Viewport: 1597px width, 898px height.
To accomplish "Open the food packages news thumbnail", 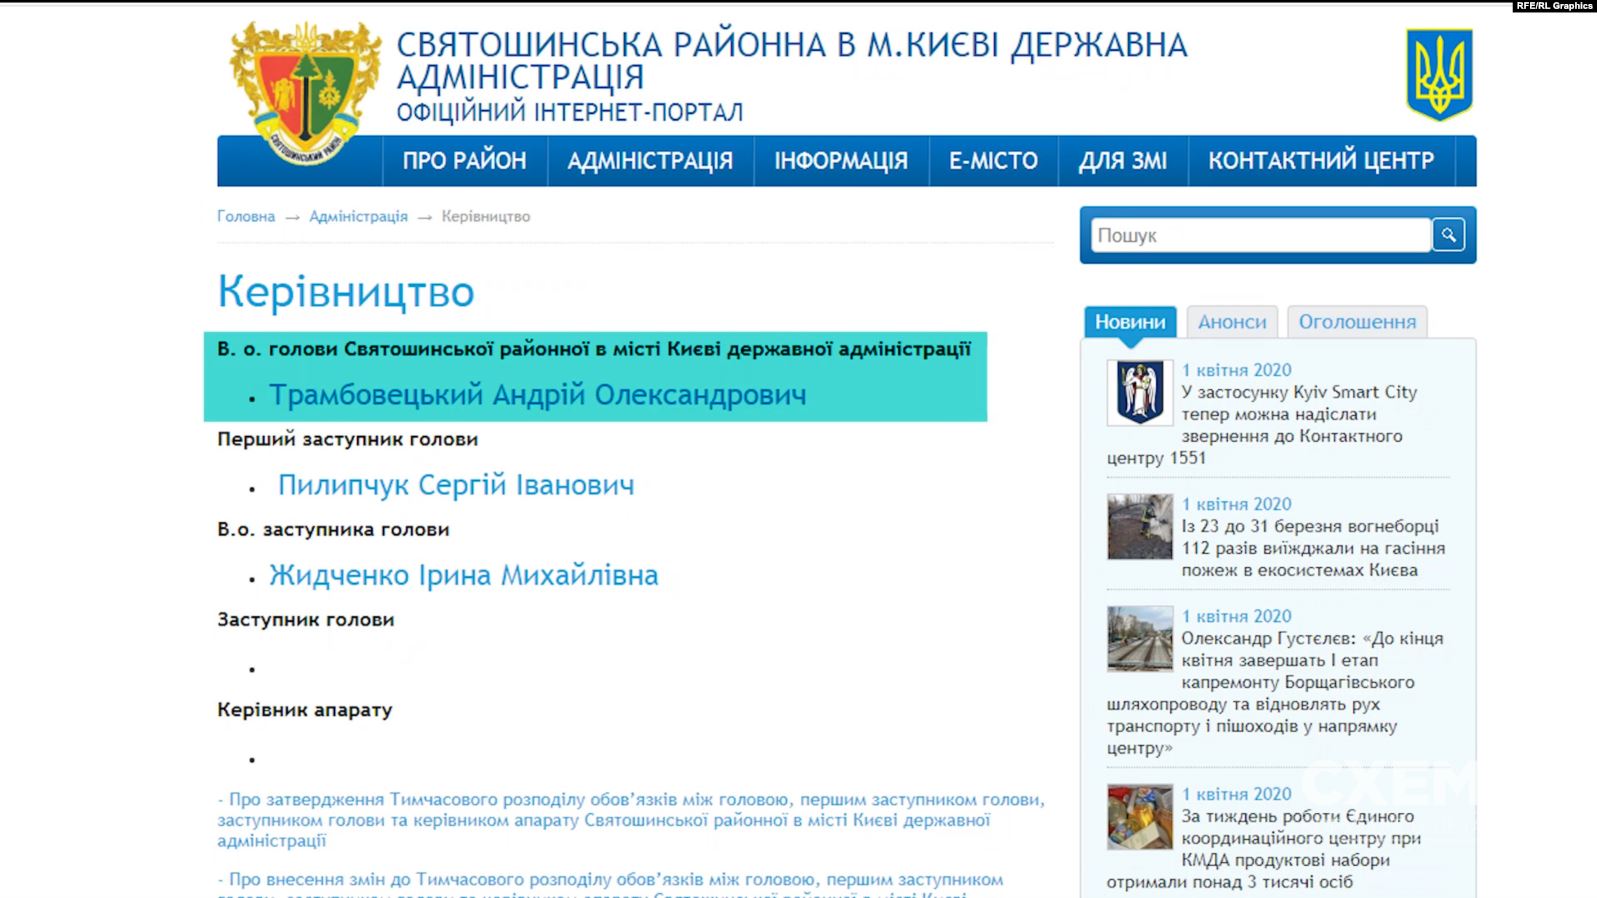I will click(x=1139, y=817).
